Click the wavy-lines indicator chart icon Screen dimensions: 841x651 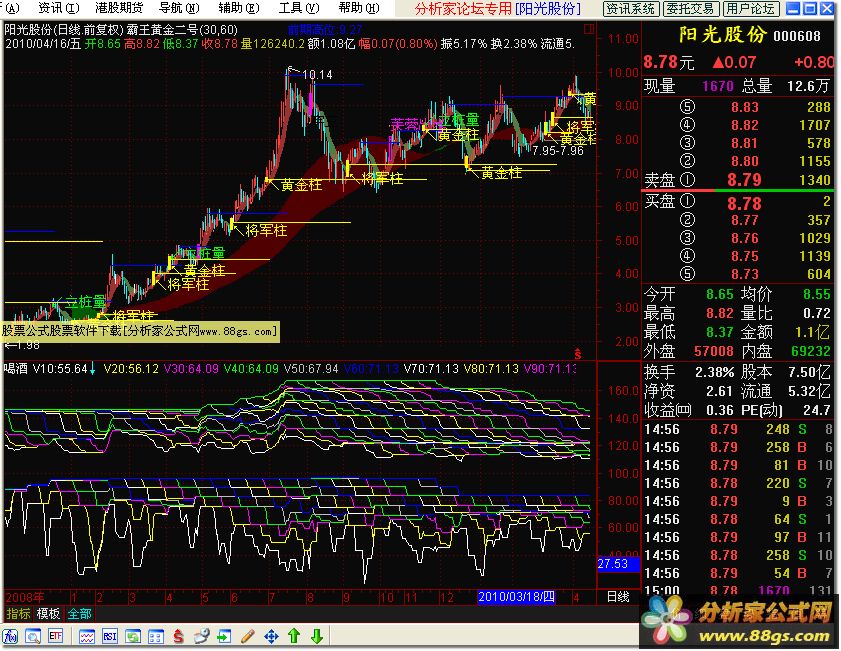point(87,637)
